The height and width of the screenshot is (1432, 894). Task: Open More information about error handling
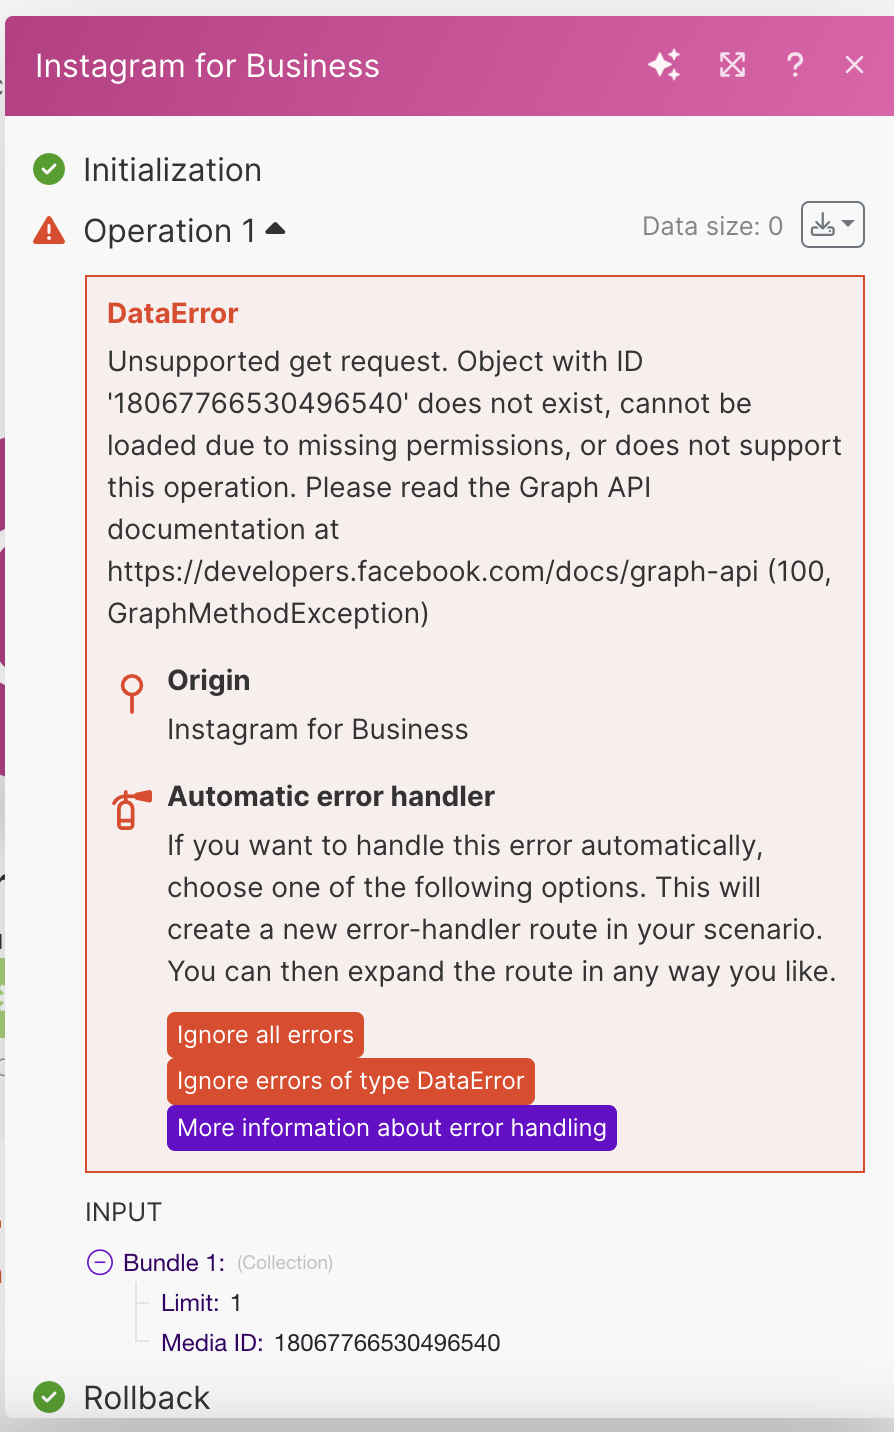[391, 1128]
